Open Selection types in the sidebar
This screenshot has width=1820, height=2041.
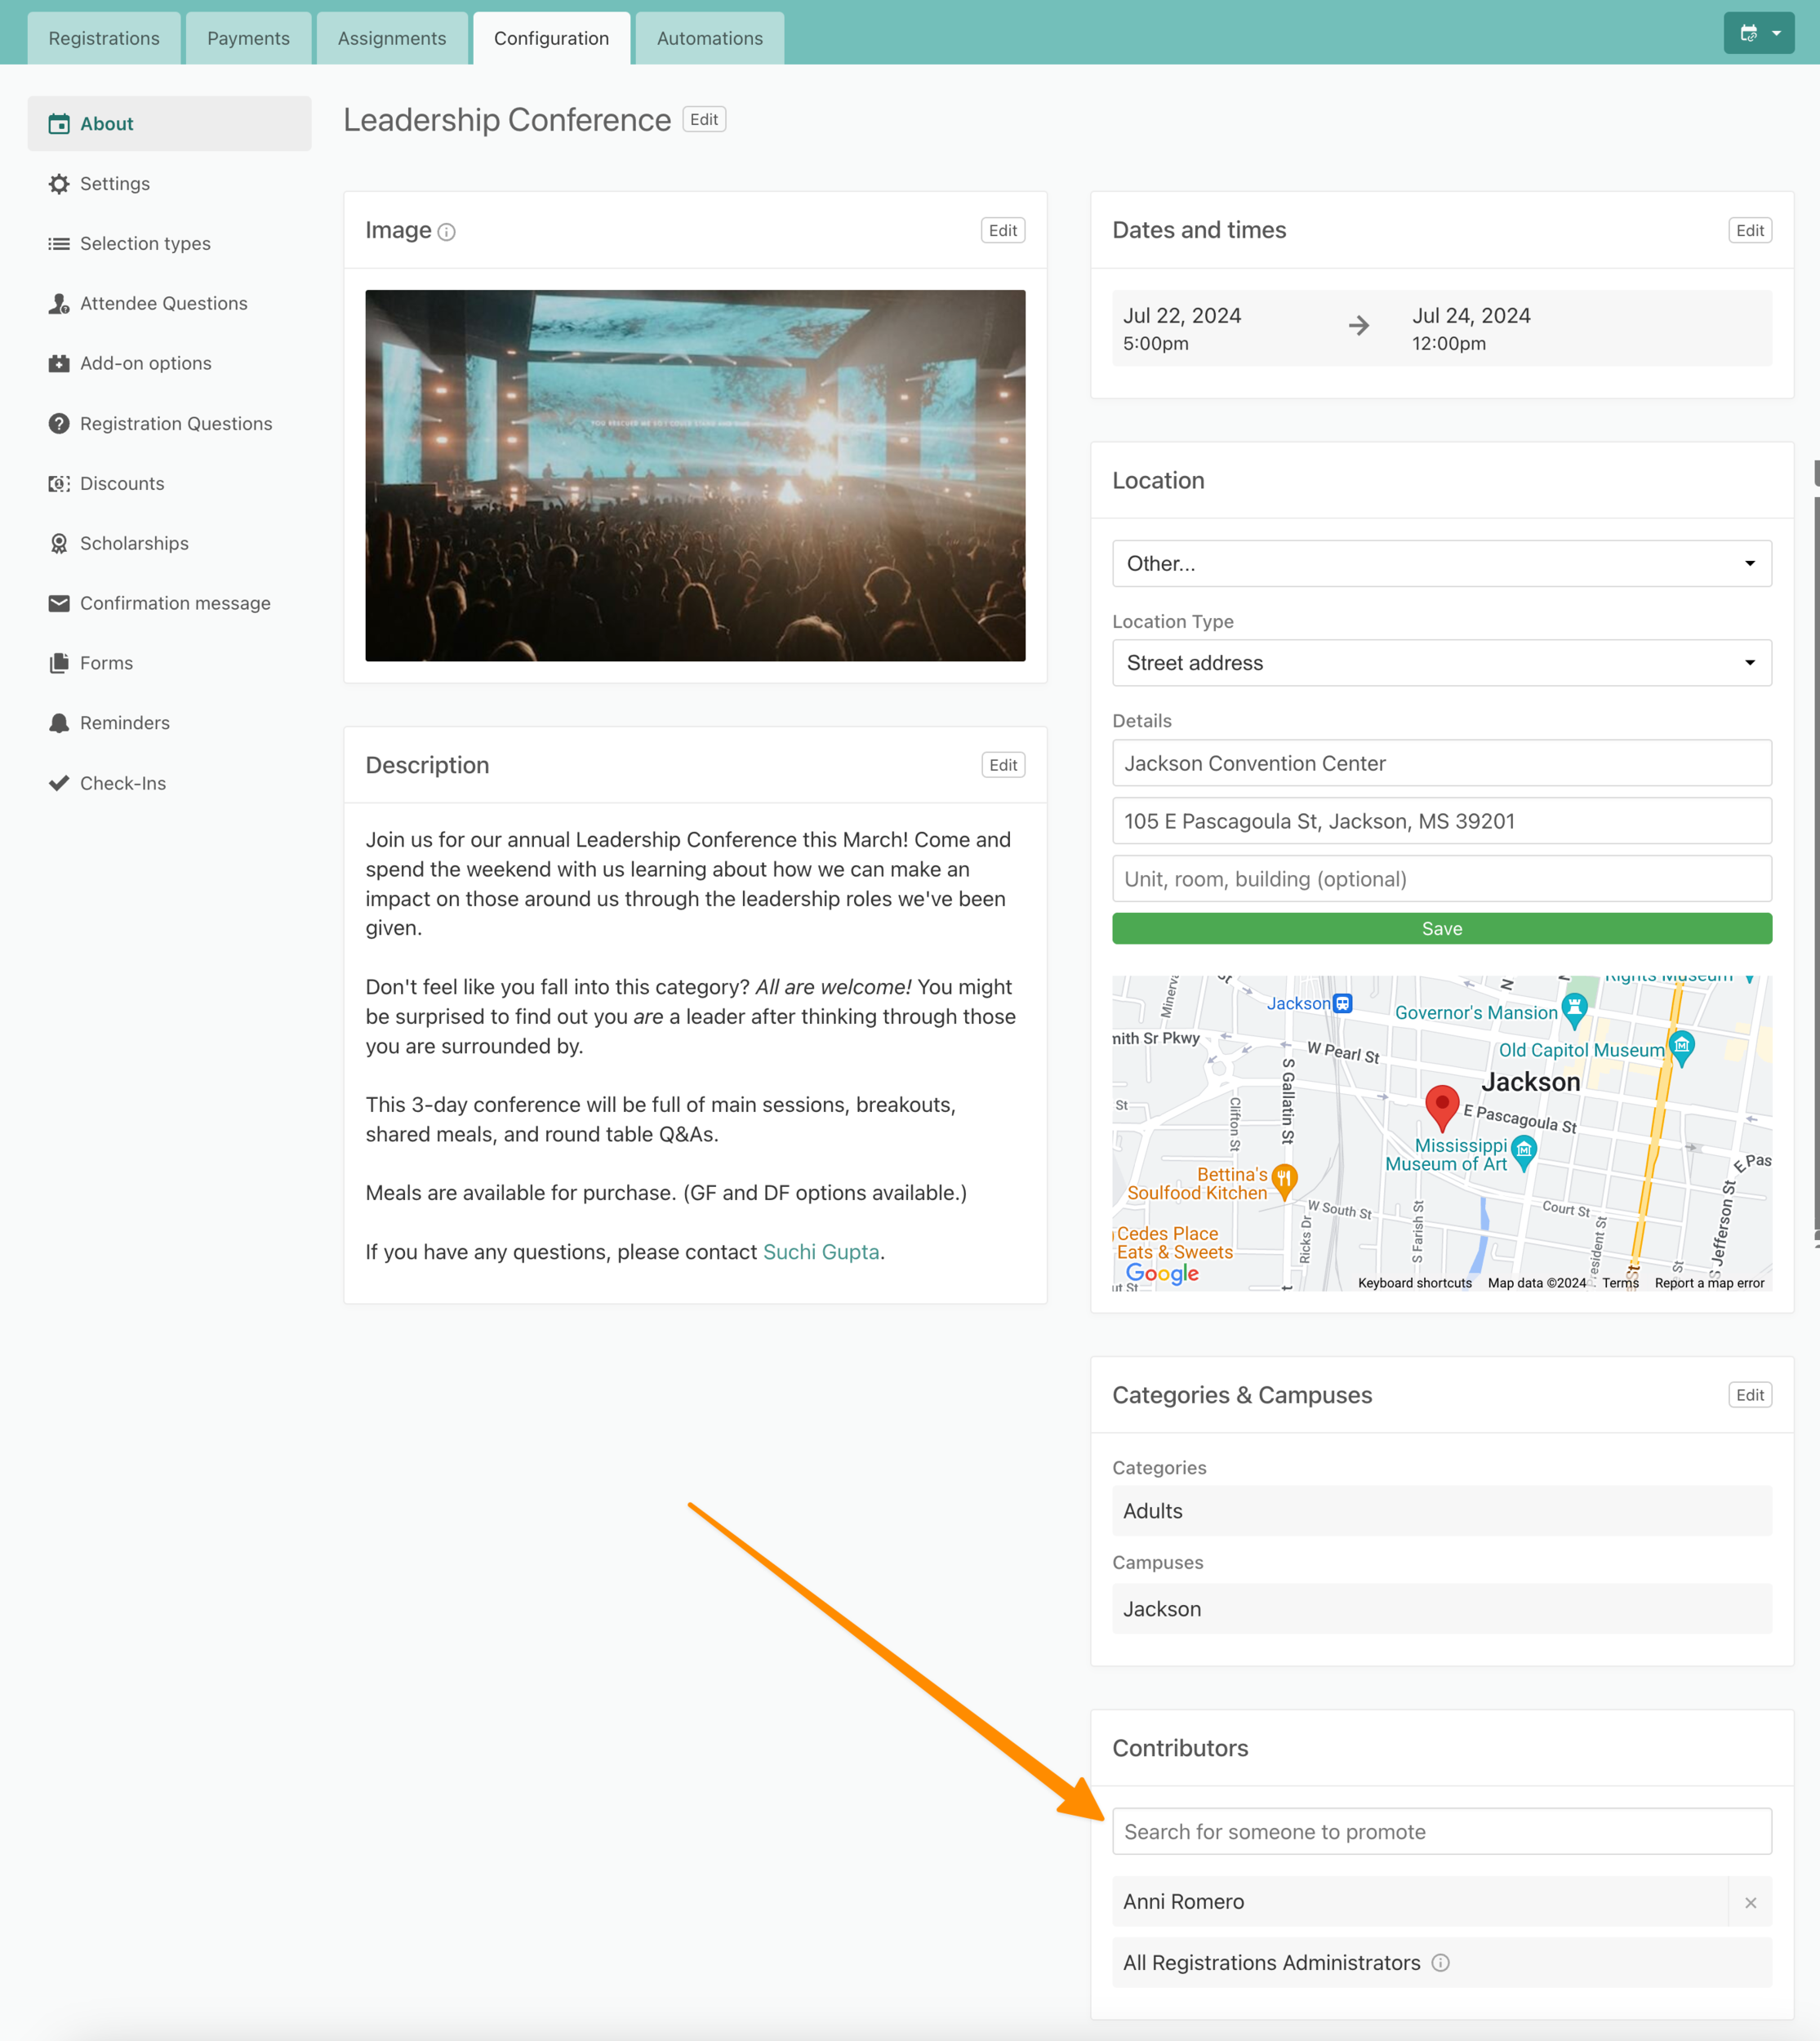pos(169,244)
